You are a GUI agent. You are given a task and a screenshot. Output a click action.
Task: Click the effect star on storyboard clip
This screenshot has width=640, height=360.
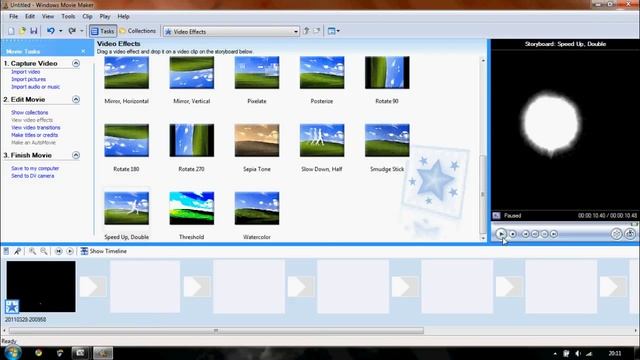point(12,306)
